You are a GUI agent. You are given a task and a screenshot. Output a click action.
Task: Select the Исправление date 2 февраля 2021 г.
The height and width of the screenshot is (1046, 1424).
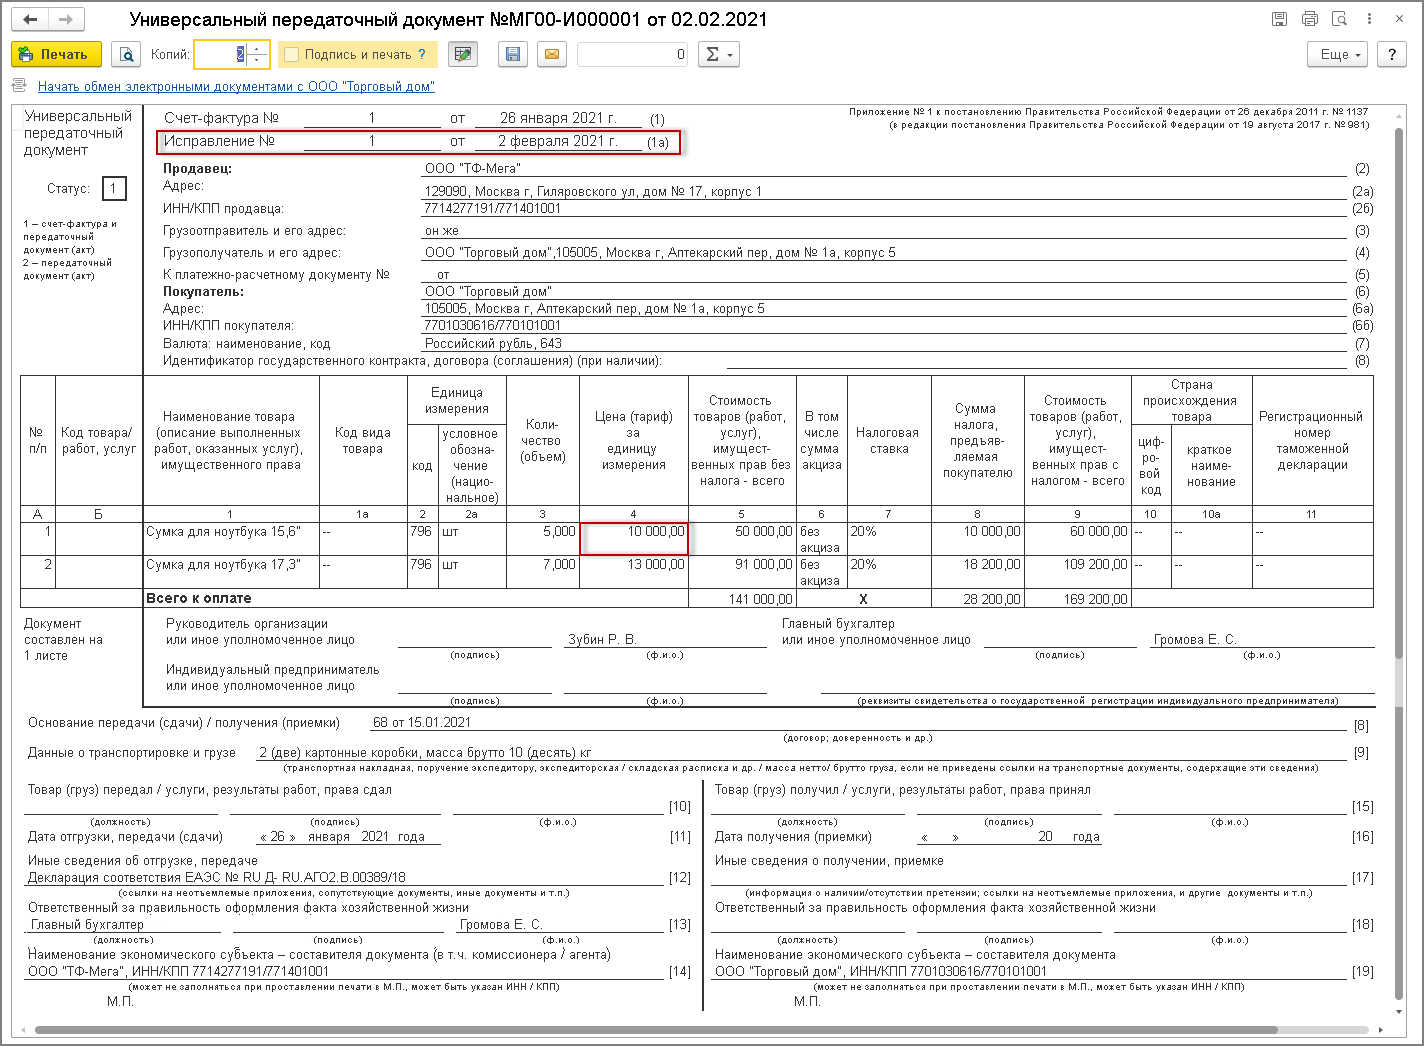coord(557,141)
